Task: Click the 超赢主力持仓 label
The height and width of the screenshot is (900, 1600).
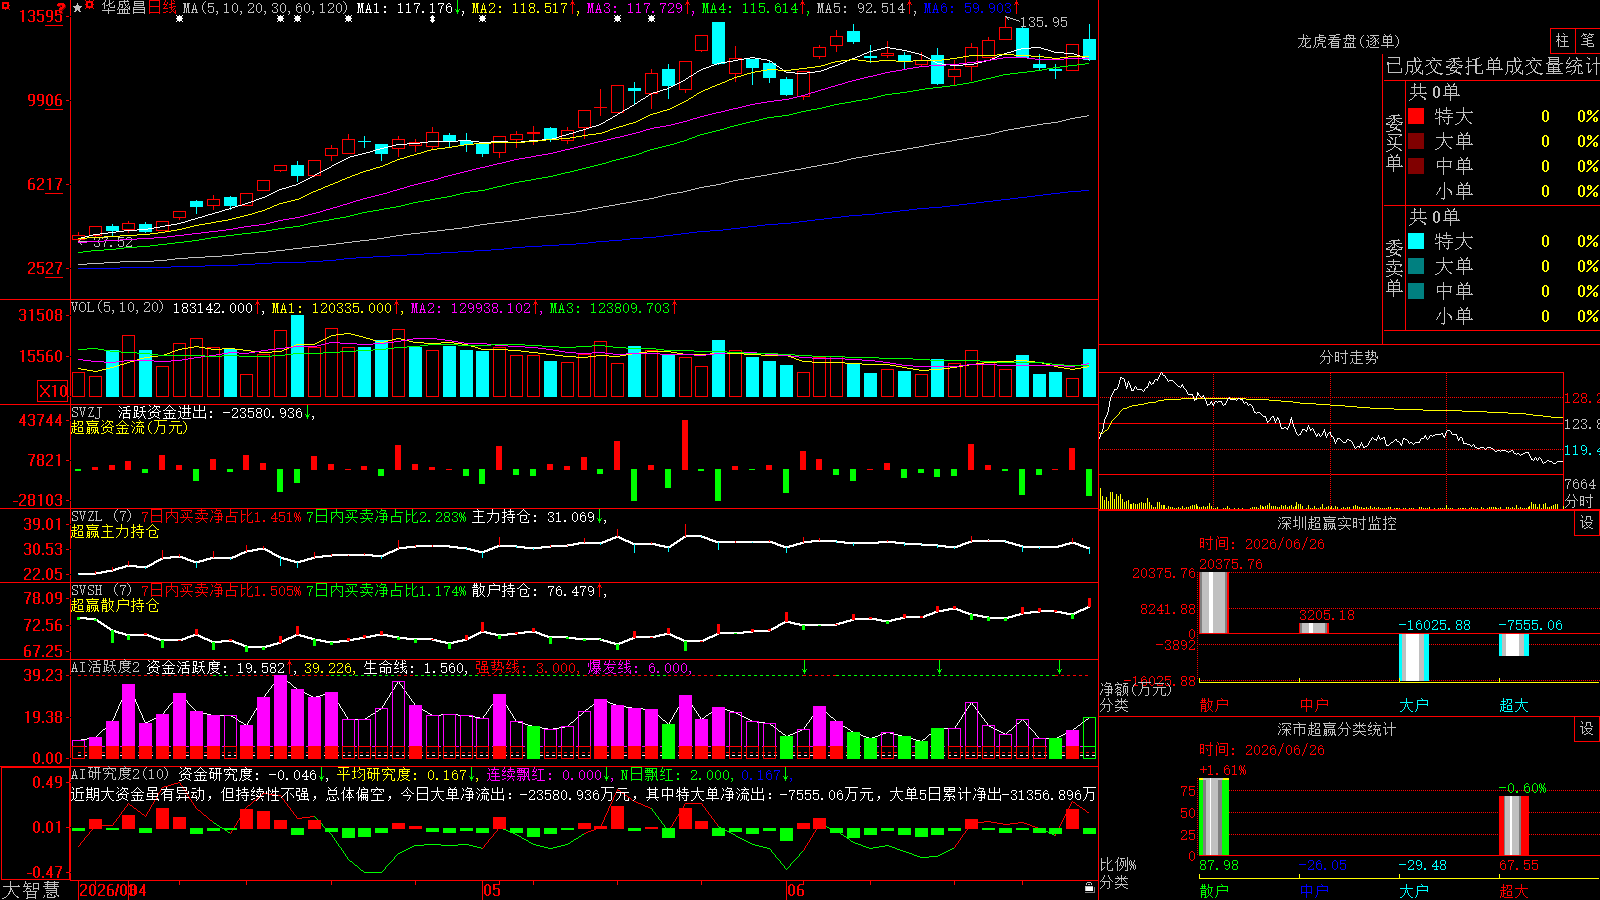Action: pos(115,531)
